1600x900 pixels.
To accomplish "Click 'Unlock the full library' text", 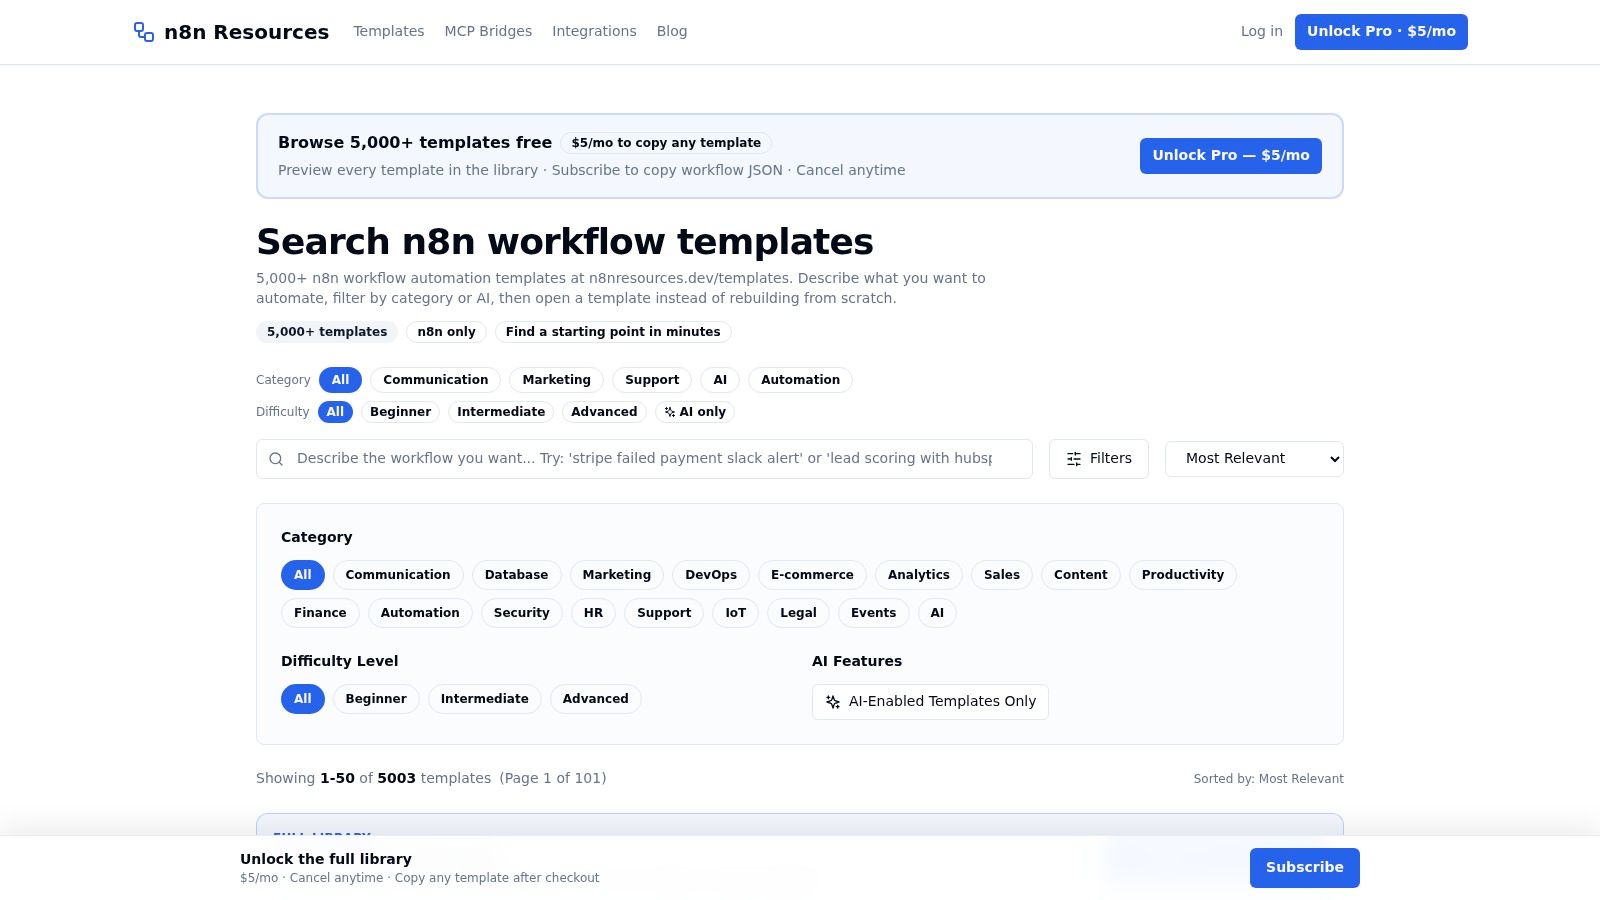I will coord(326,859).
